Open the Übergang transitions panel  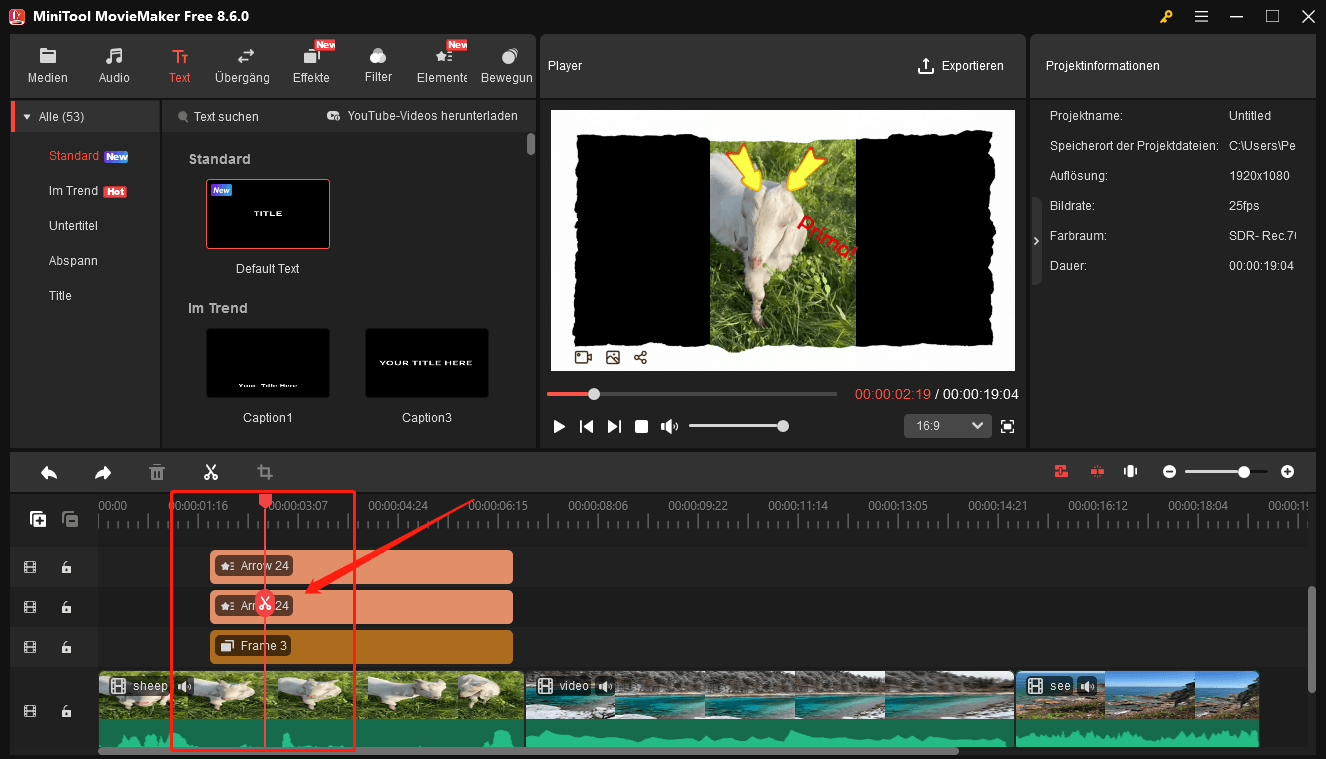point(240,65)
